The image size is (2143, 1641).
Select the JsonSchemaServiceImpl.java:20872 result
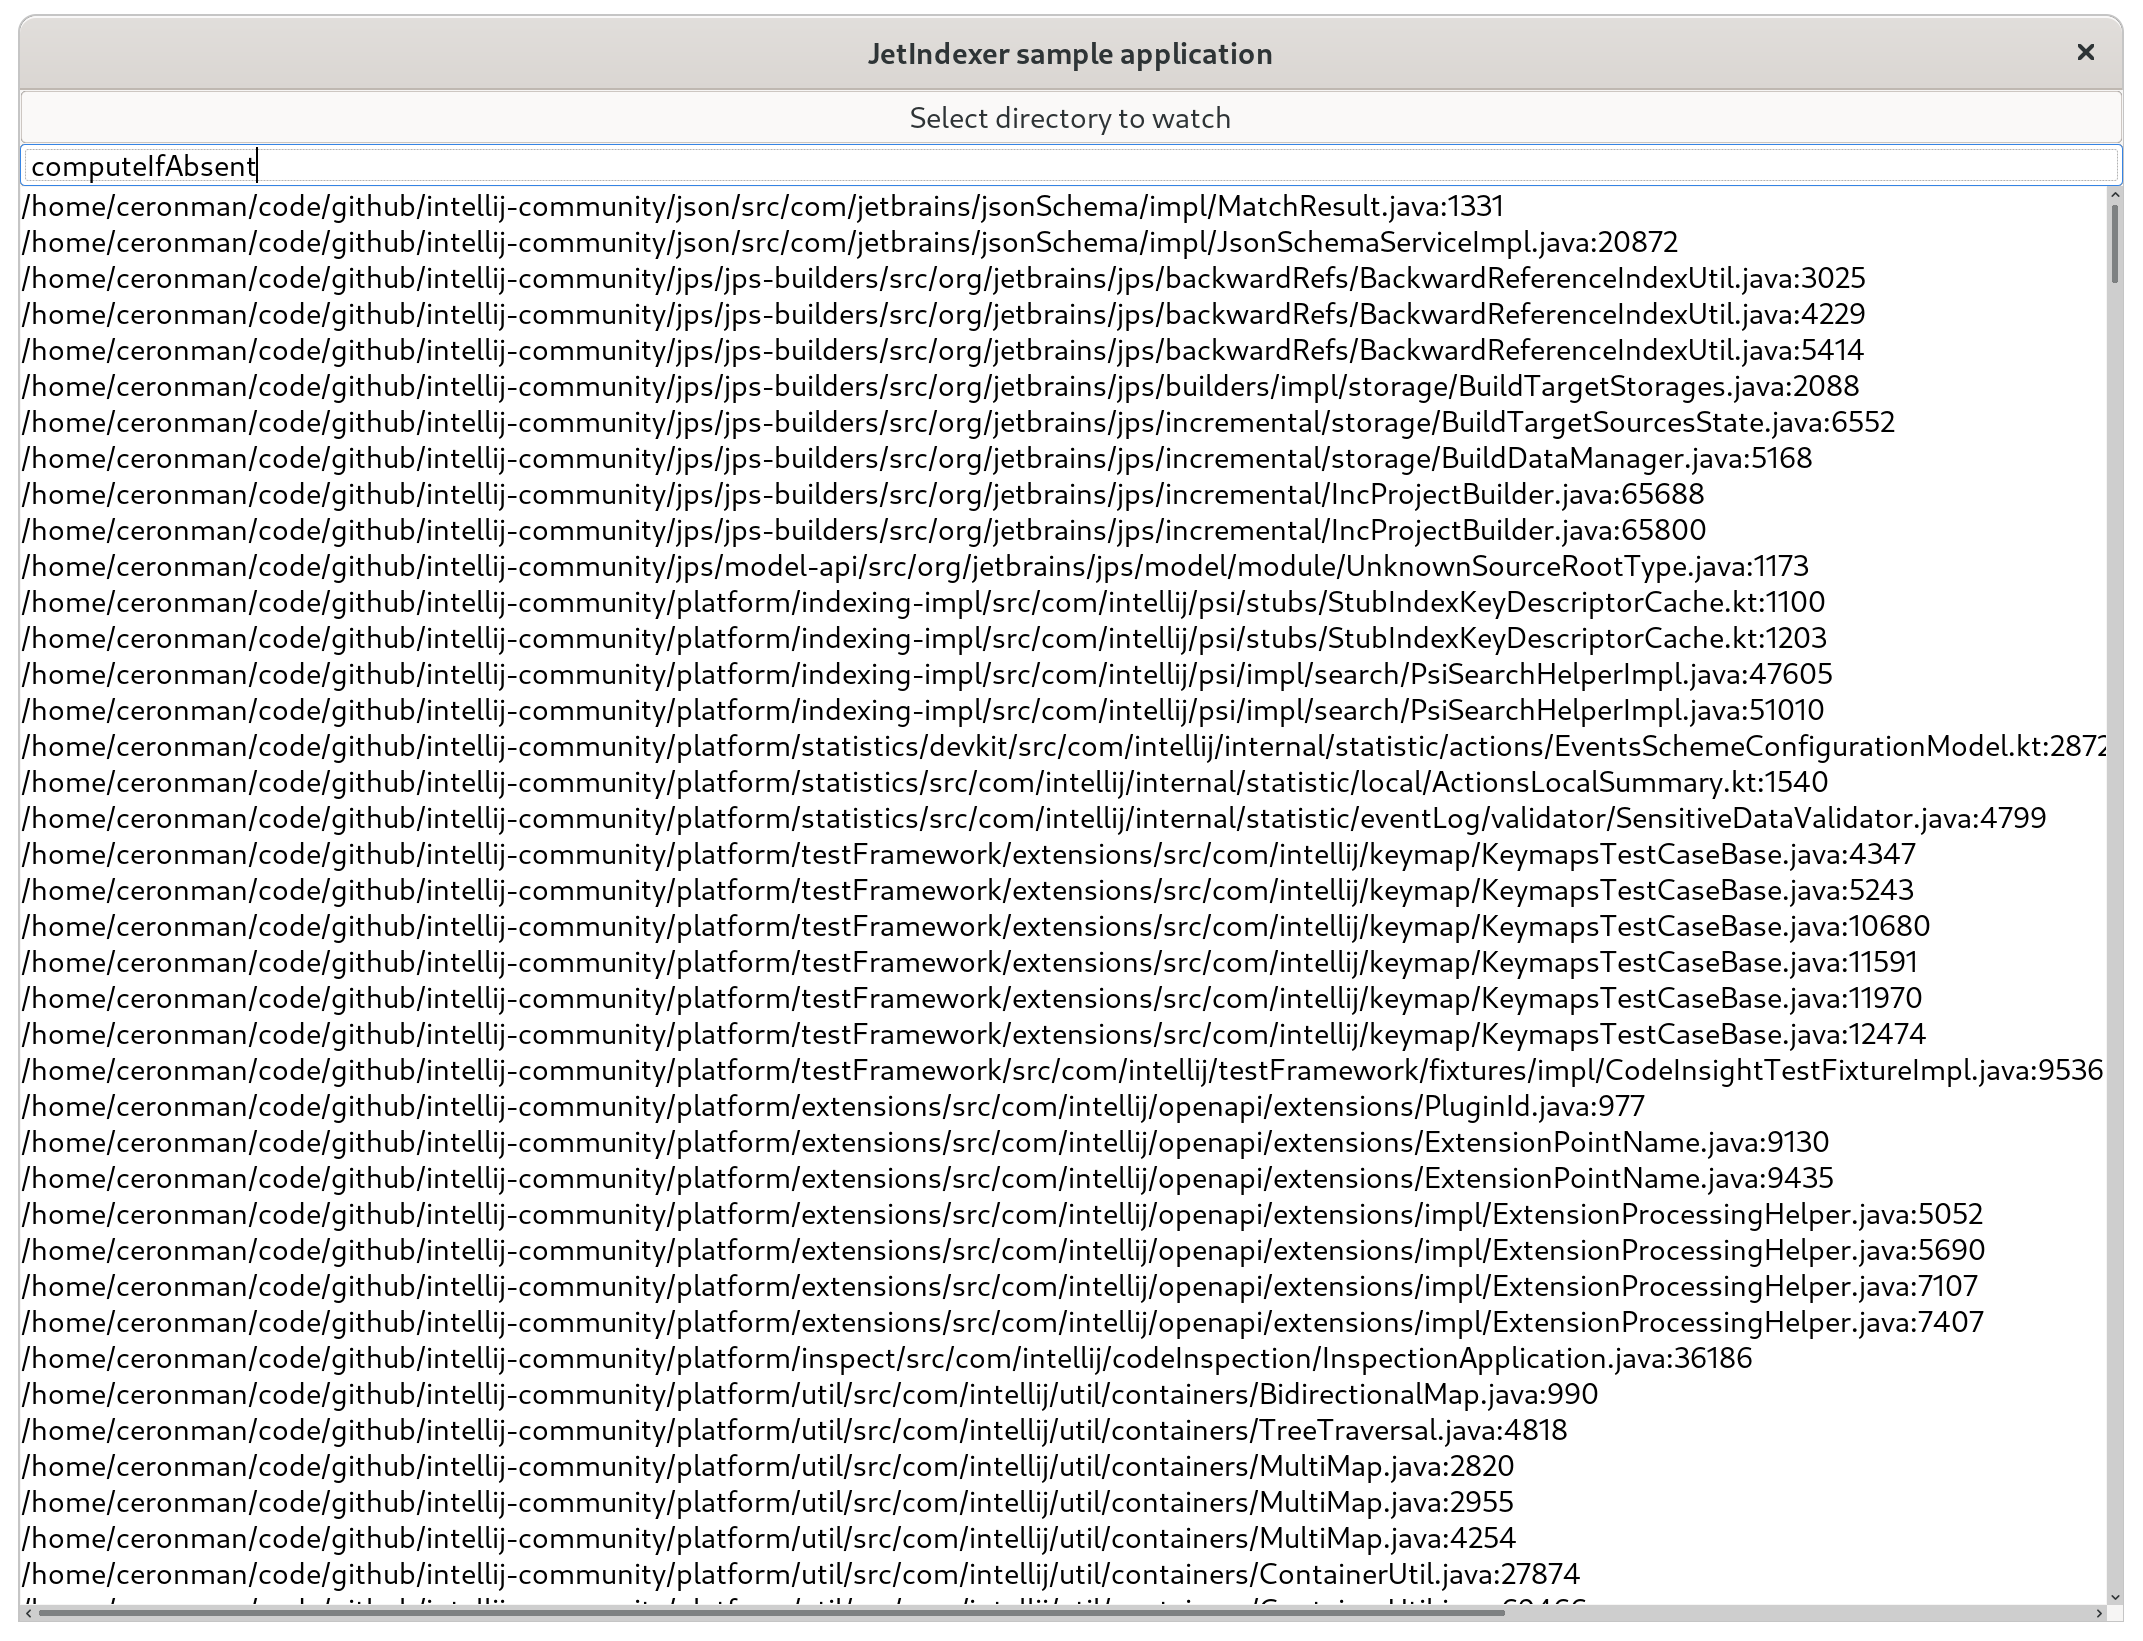[850, 243]
